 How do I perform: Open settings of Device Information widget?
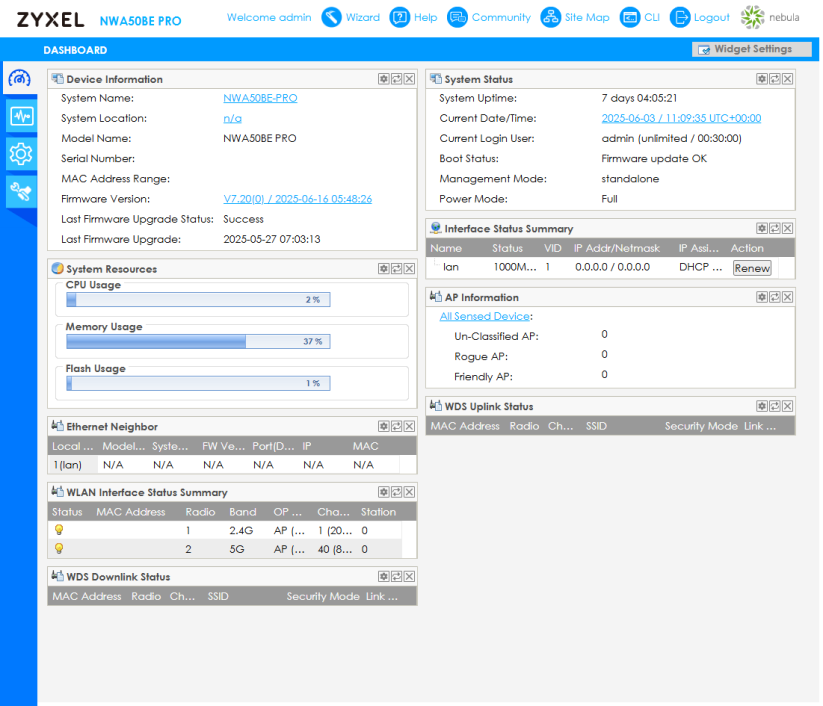[x=384, y=79]
